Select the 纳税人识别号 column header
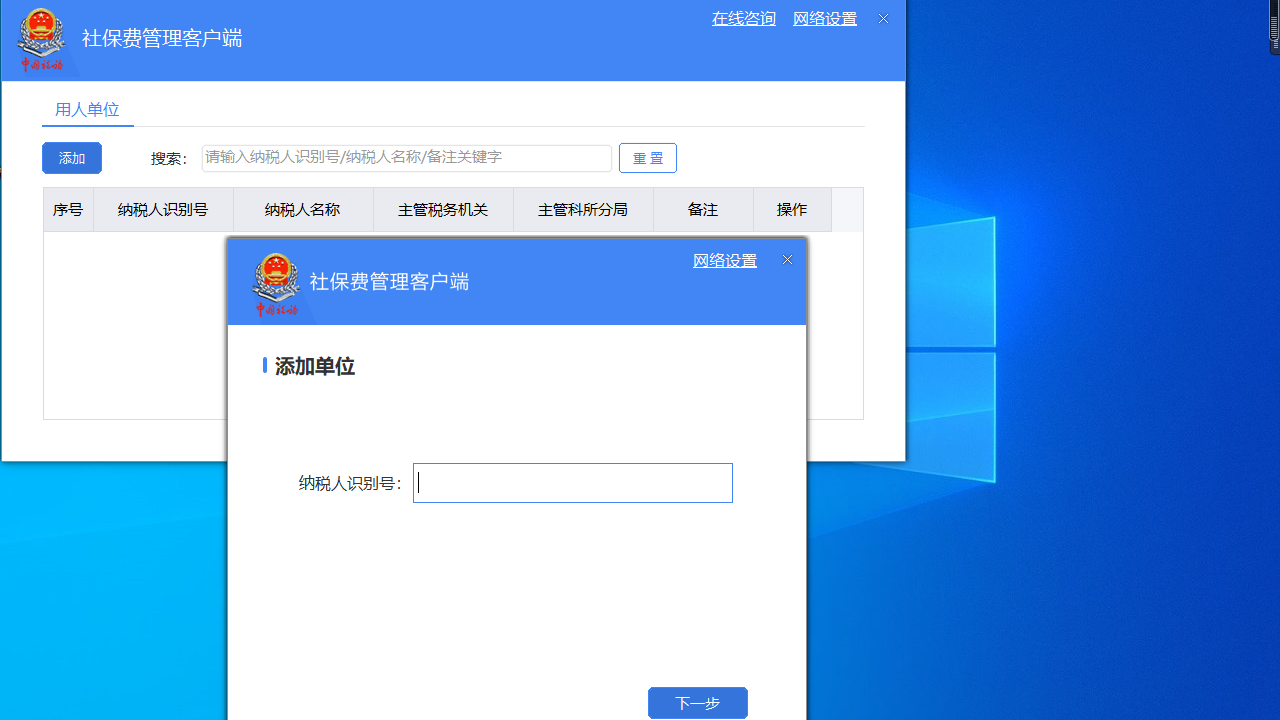 coord(163,209)
